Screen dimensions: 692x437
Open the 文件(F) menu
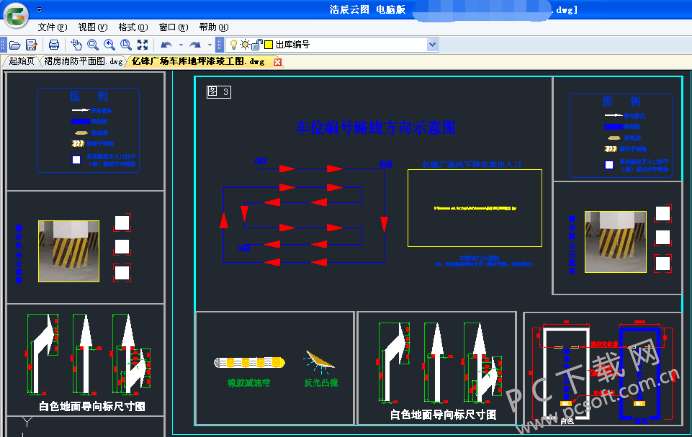[53, 27]
